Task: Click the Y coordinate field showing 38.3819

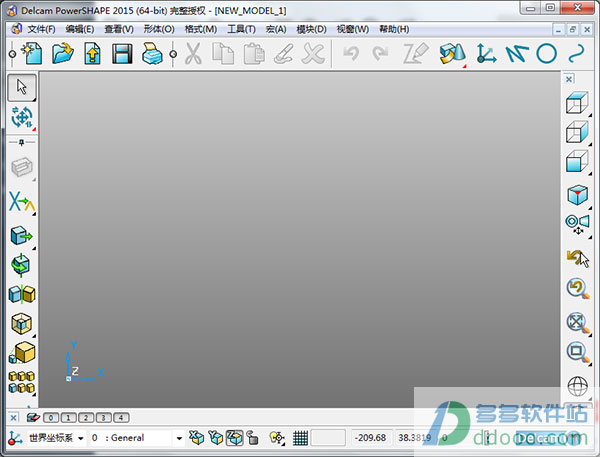Action: 415,438
